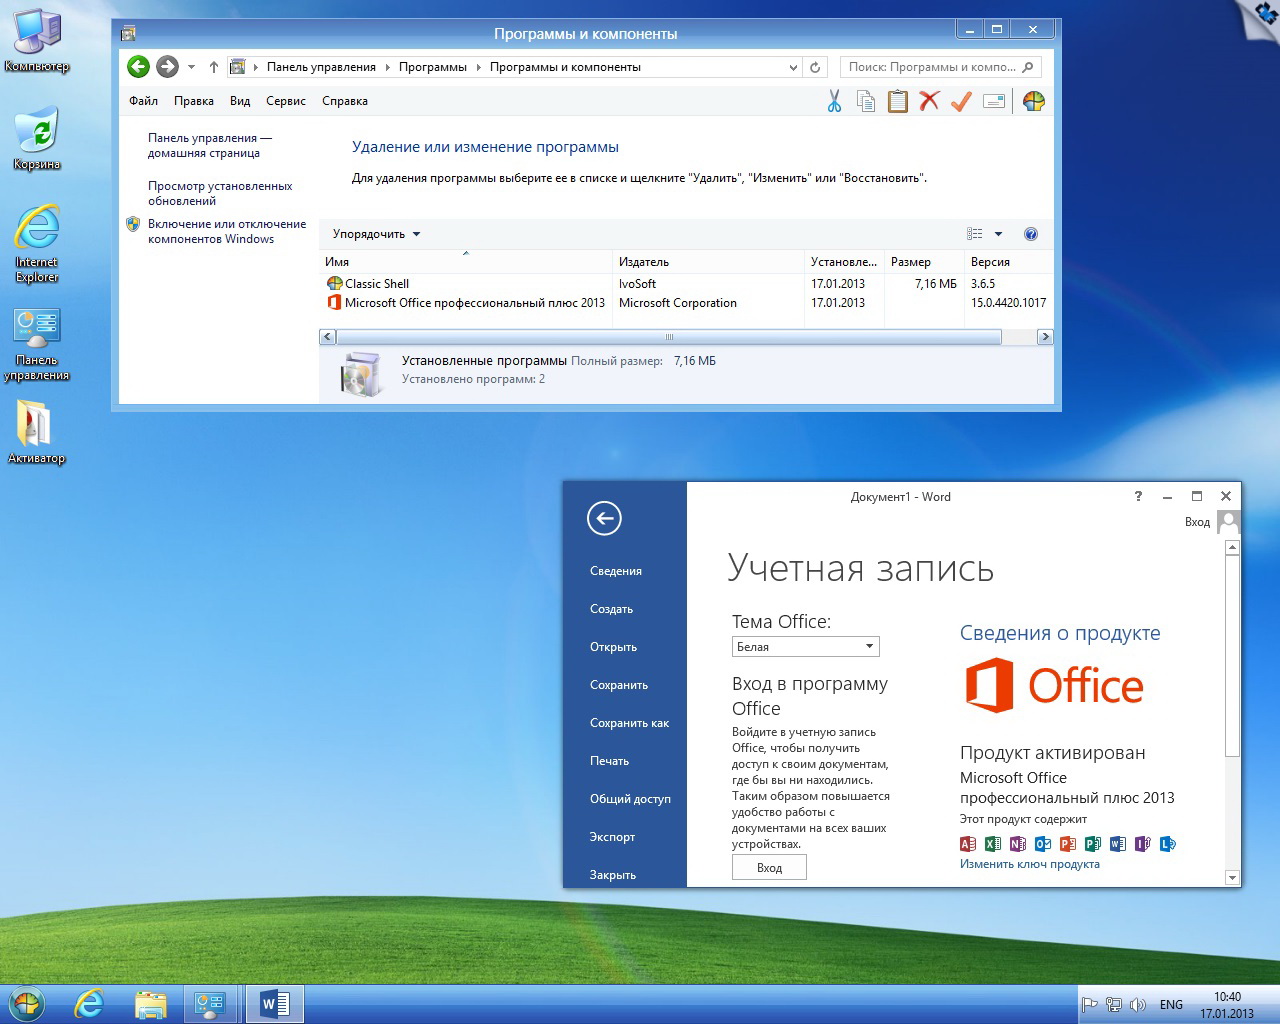Go up one level with the up arrow
The image size is (1280, 1024).
[213, 67]
